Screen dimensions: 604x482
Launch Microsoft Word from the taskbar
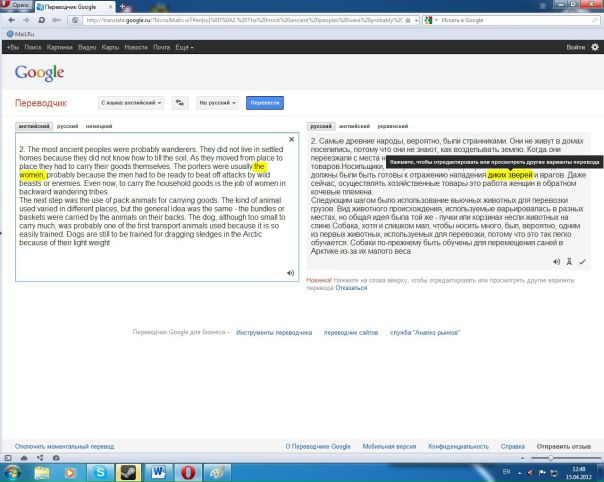point(158,468)
